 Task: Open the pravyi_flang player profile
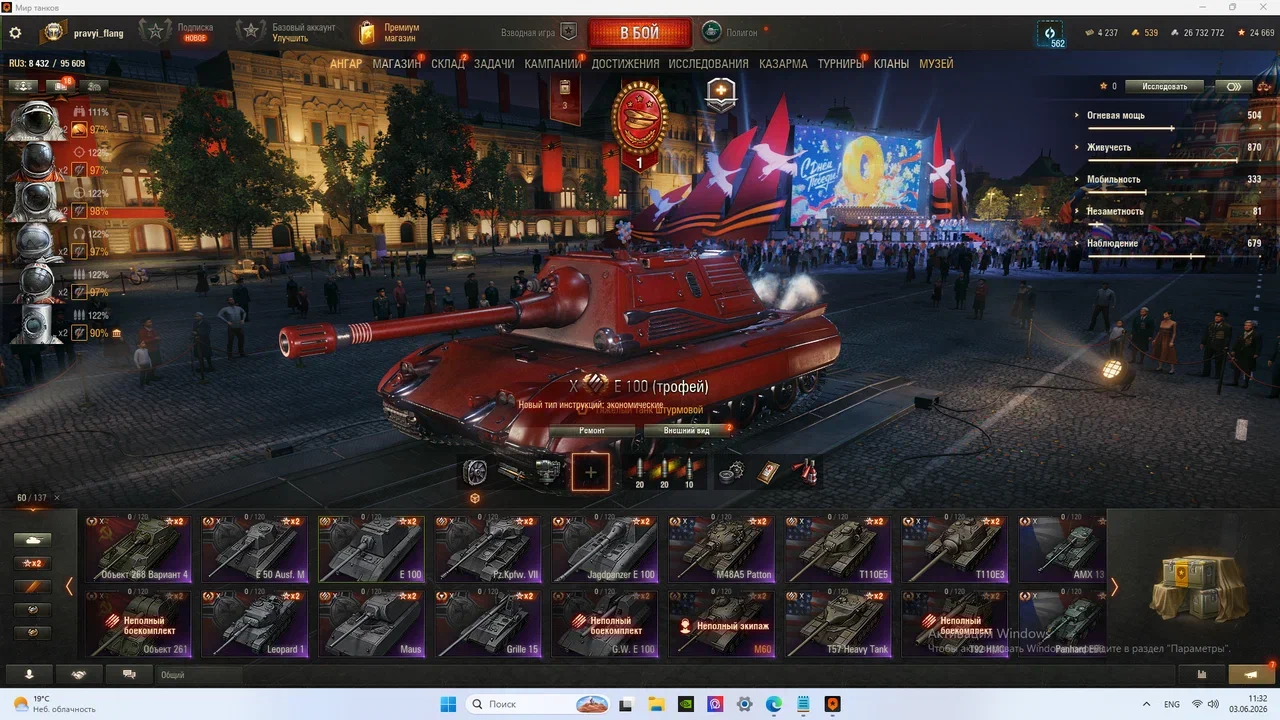[84, 33]
